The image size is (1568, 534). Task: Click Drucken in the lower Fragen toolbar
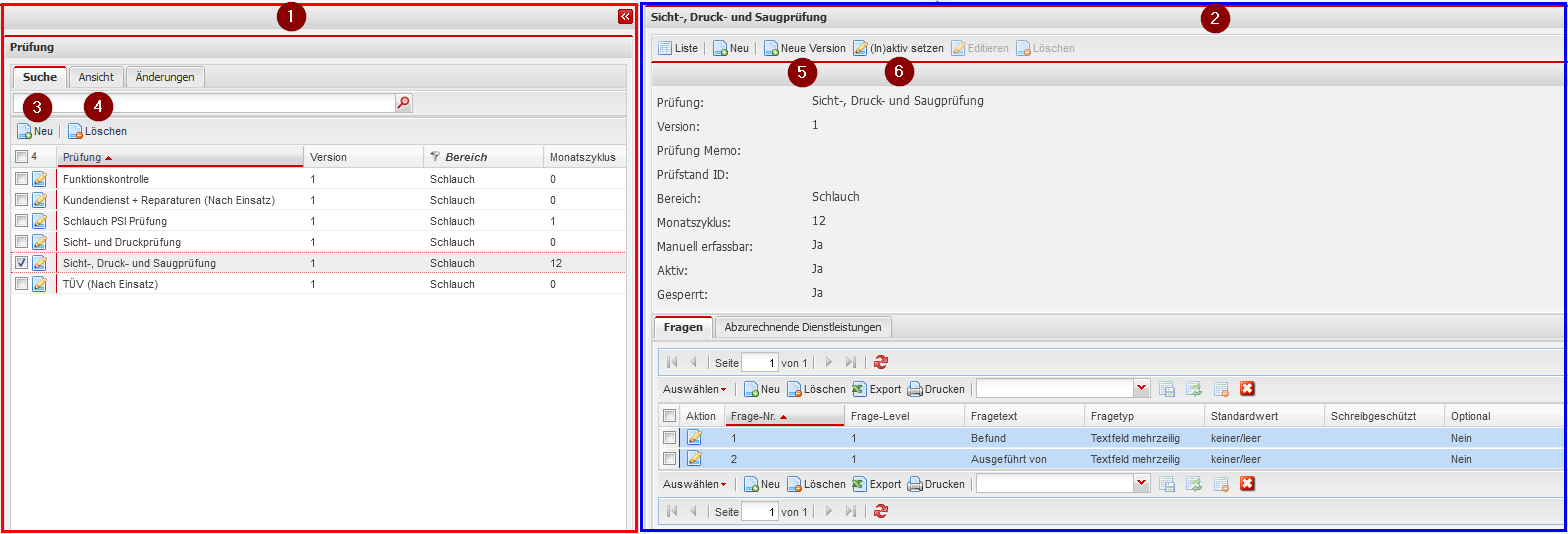point(936,484)
